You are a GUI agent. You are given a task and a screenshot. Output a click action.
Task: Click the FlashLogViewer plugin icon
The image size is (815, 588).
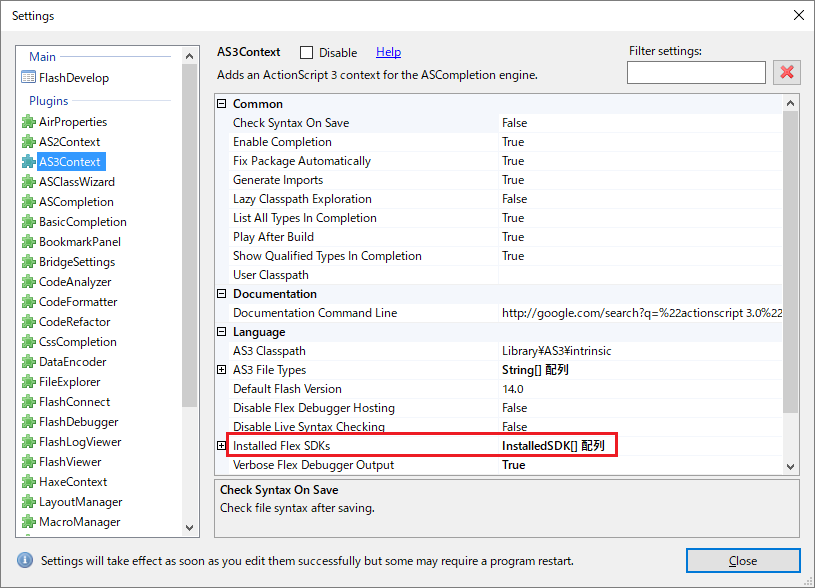pyautogui.click(x=29, y=442)
